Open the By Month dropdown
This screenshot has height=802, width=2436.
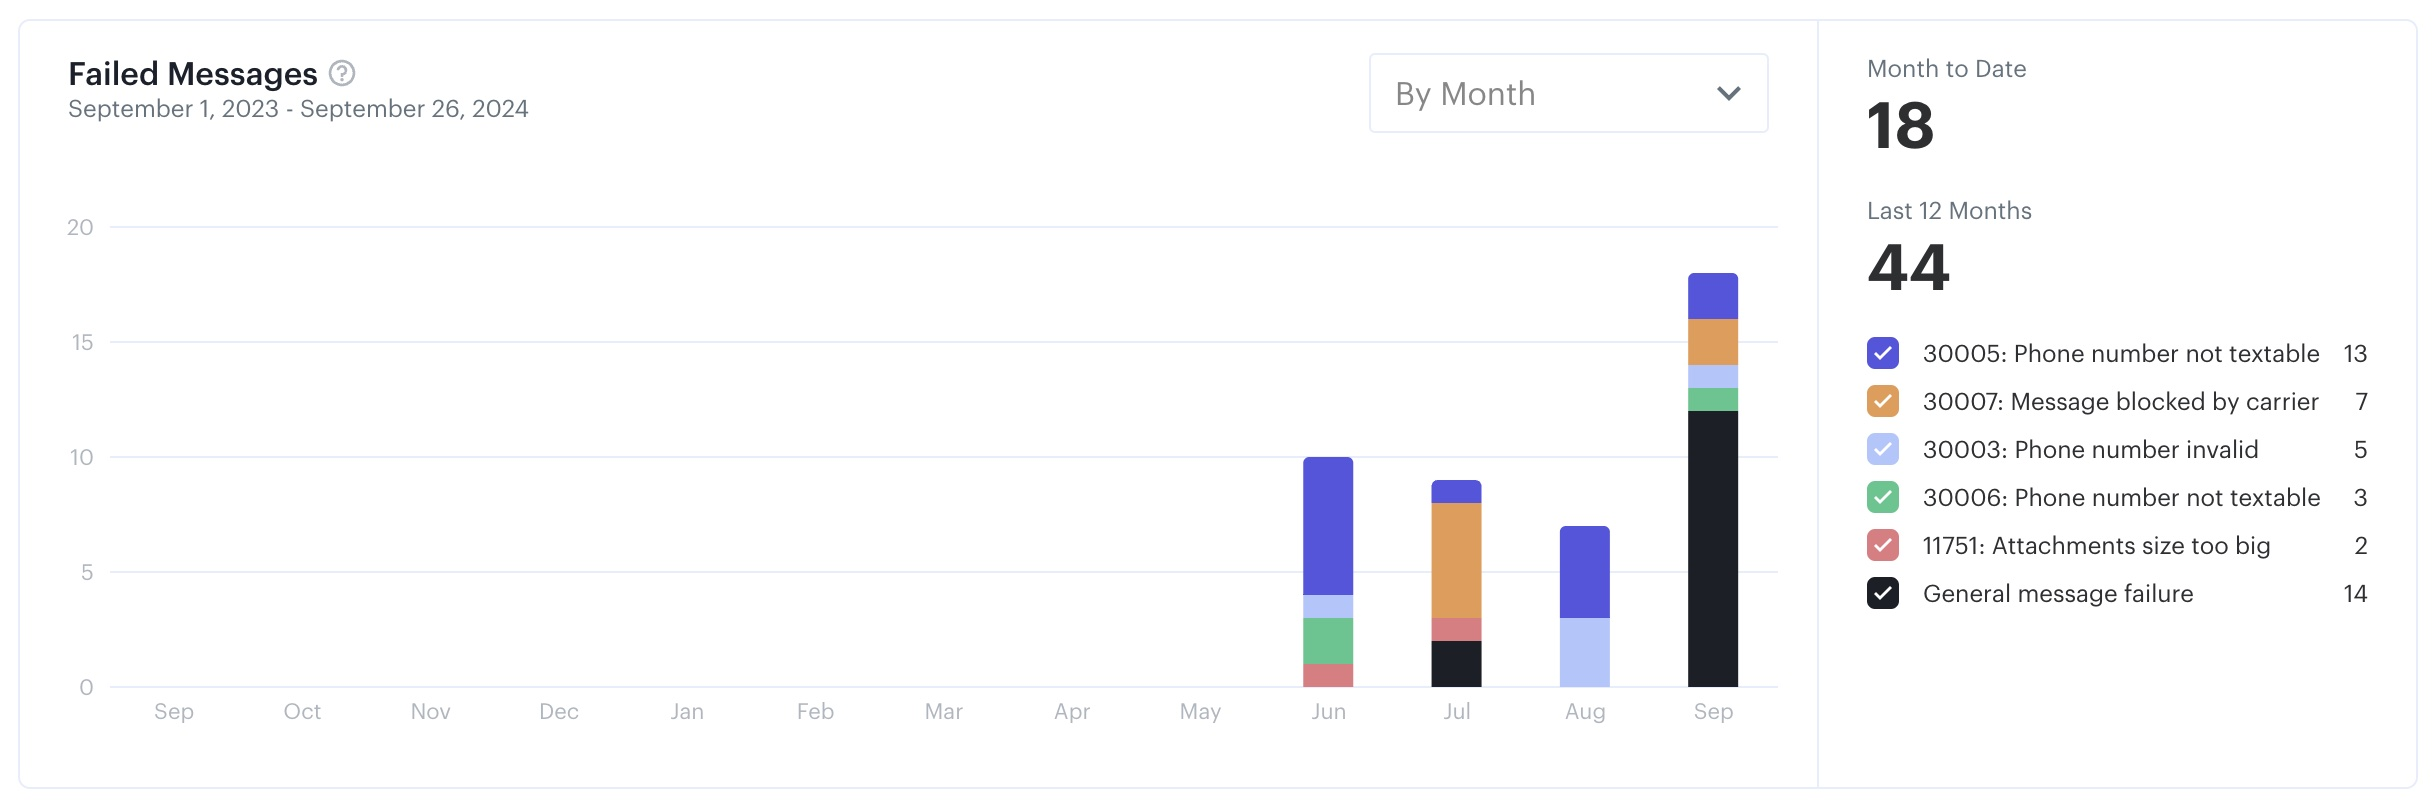(1566, 93)
